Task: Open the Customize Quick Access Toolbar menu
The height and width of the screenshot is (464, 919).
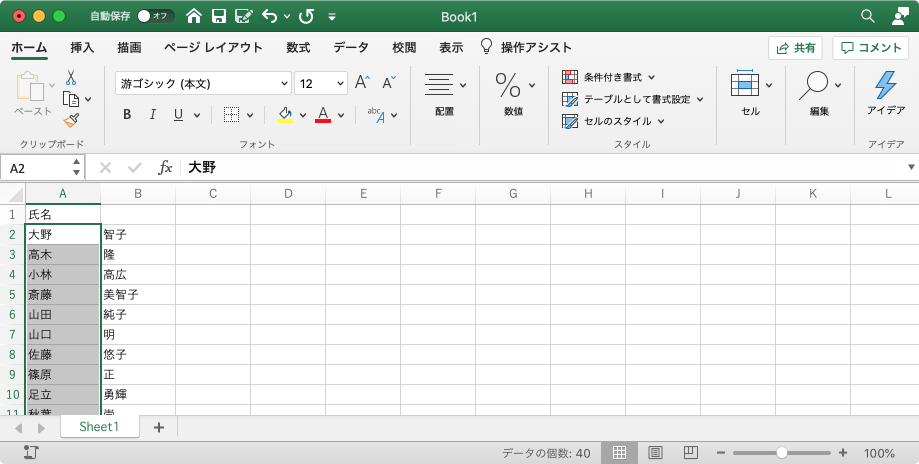Action: click(332, 17)
